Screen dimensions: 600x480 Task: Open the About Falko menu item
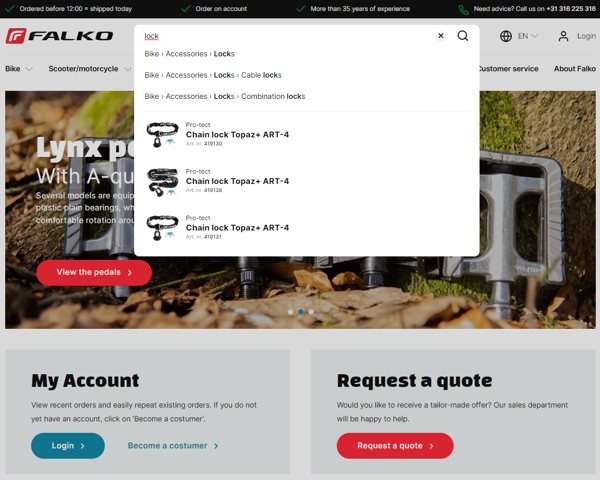pyautogui.click(x=574, y=69)
